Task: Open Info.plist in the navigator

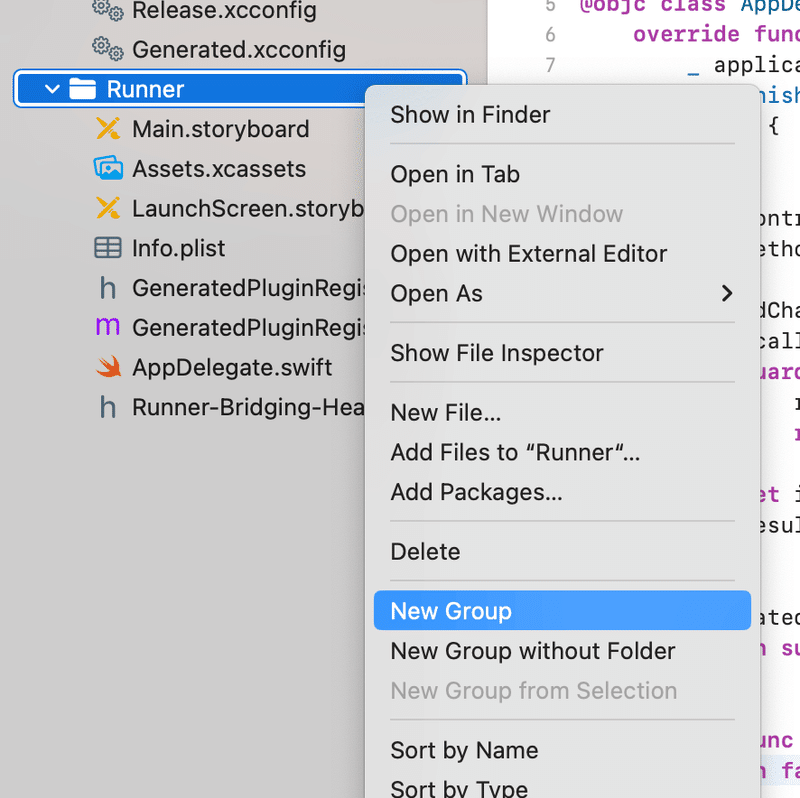Action: pyautogui.click(x=179, y=248)
